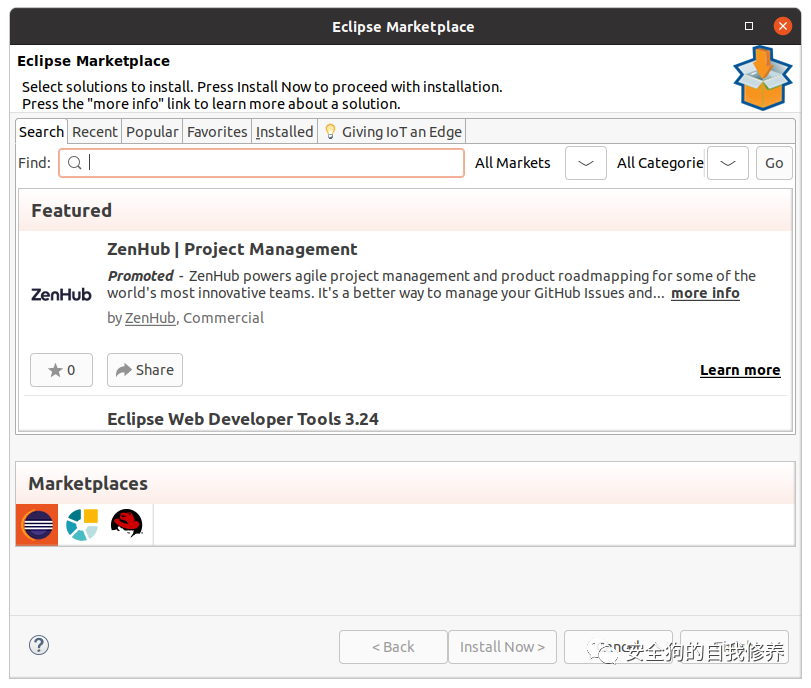The image size is (811, 688).
Task: Select the Red Hat marketplace icon
Action: tap(127, 524)
